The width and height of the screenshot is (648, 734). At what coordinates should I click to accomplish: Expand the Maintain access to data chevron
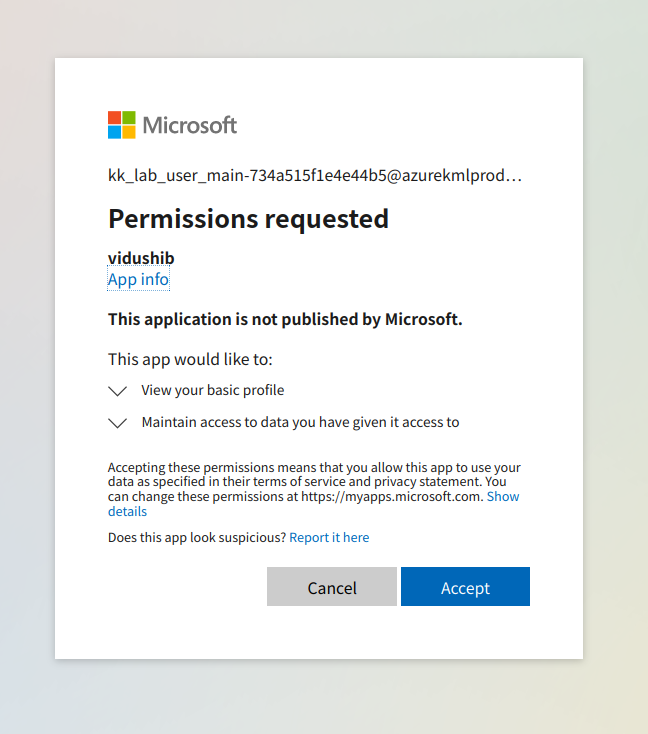118,423
